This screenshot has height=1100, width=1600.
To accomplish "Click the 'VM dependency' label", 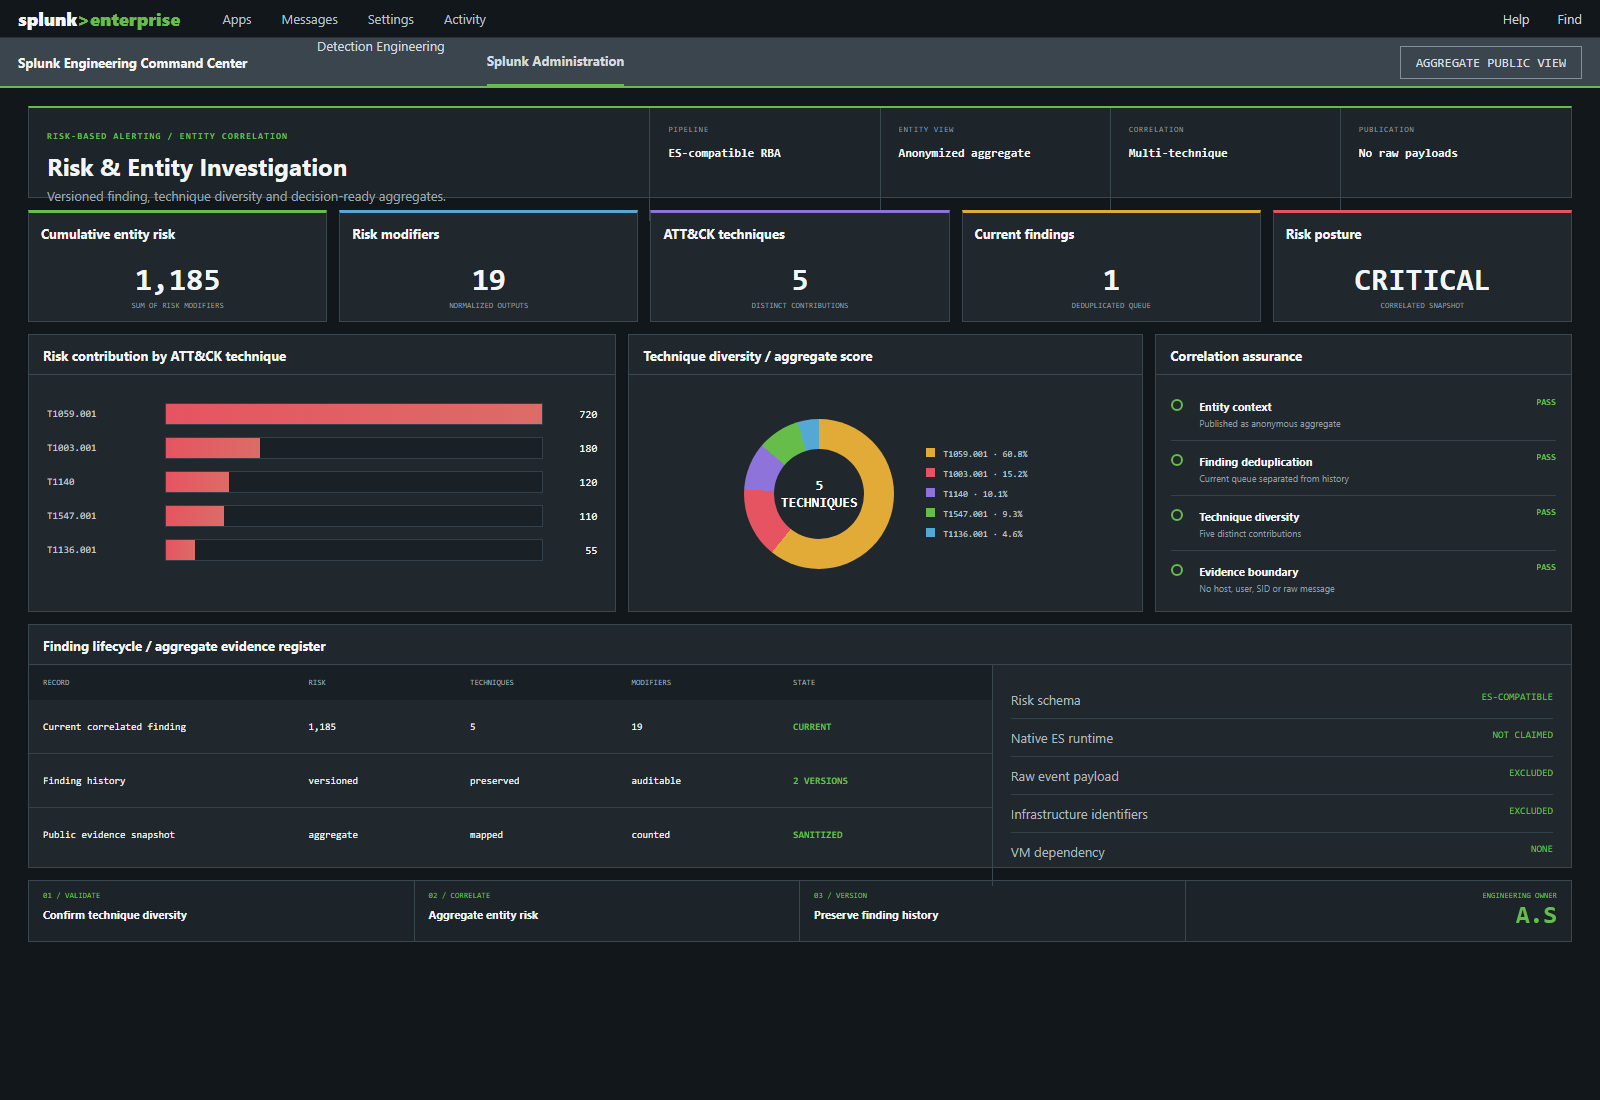I will pos(1058,852).
